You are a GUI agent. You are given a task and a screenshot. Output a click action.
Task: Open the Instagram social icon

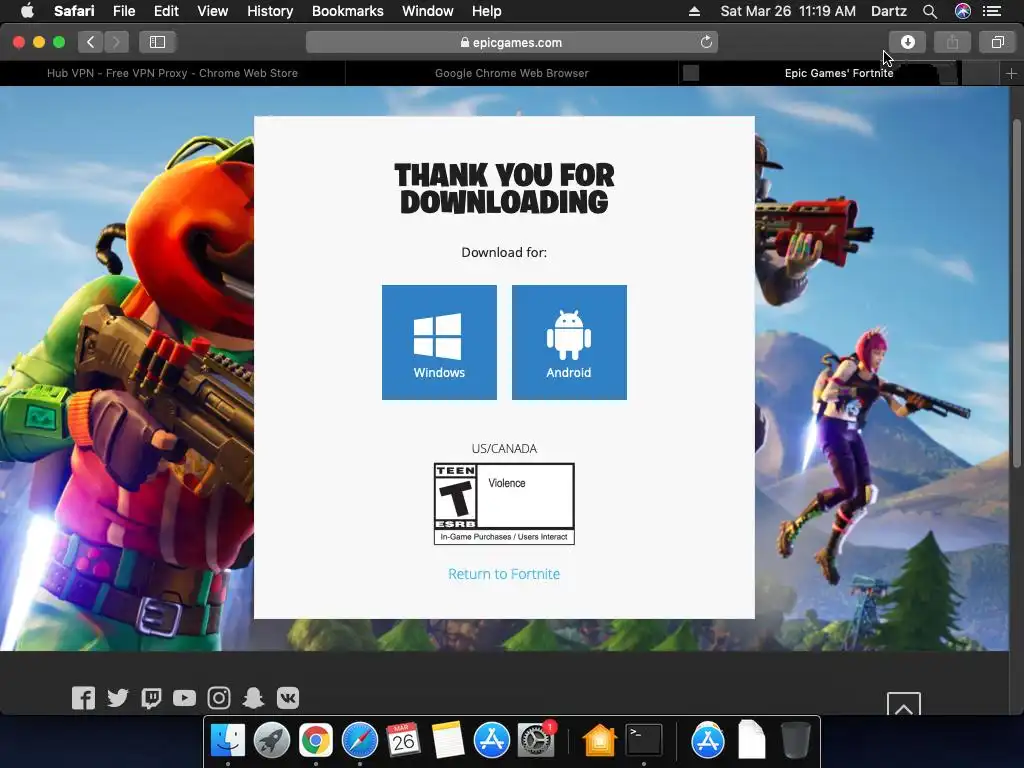tap(219, 698)
